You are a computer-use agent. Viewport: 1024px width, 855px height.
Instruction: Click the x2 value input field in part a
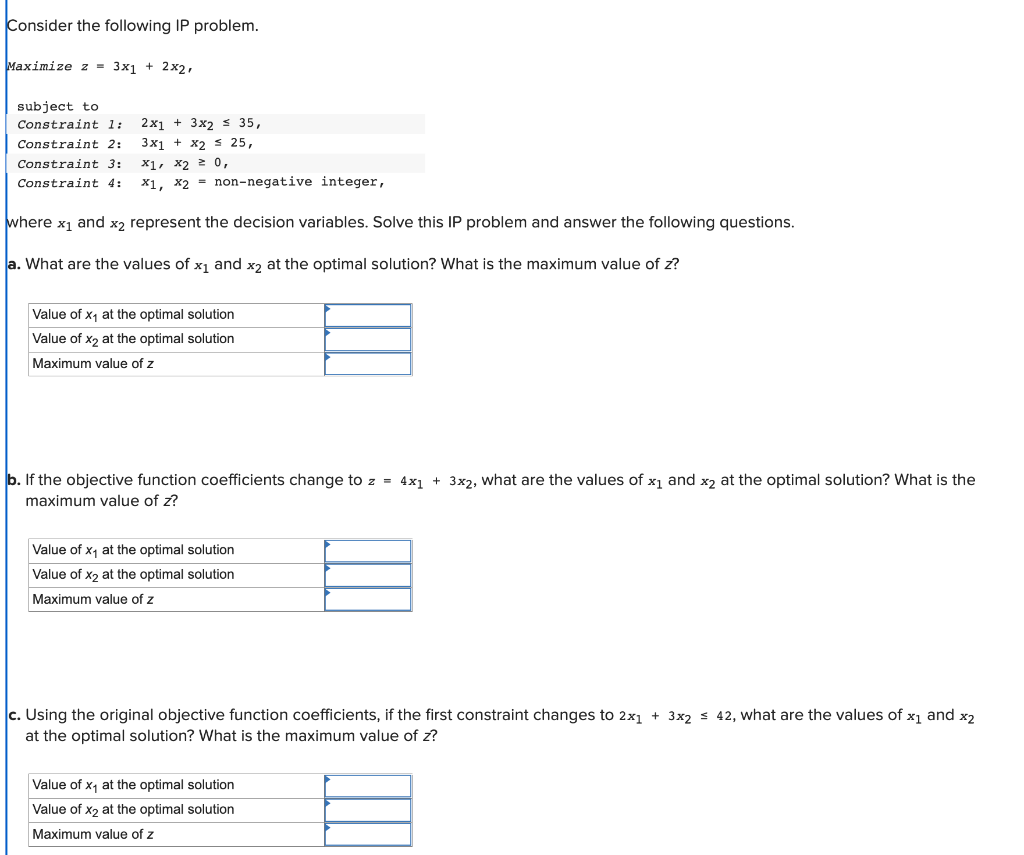tap(368, 339)
